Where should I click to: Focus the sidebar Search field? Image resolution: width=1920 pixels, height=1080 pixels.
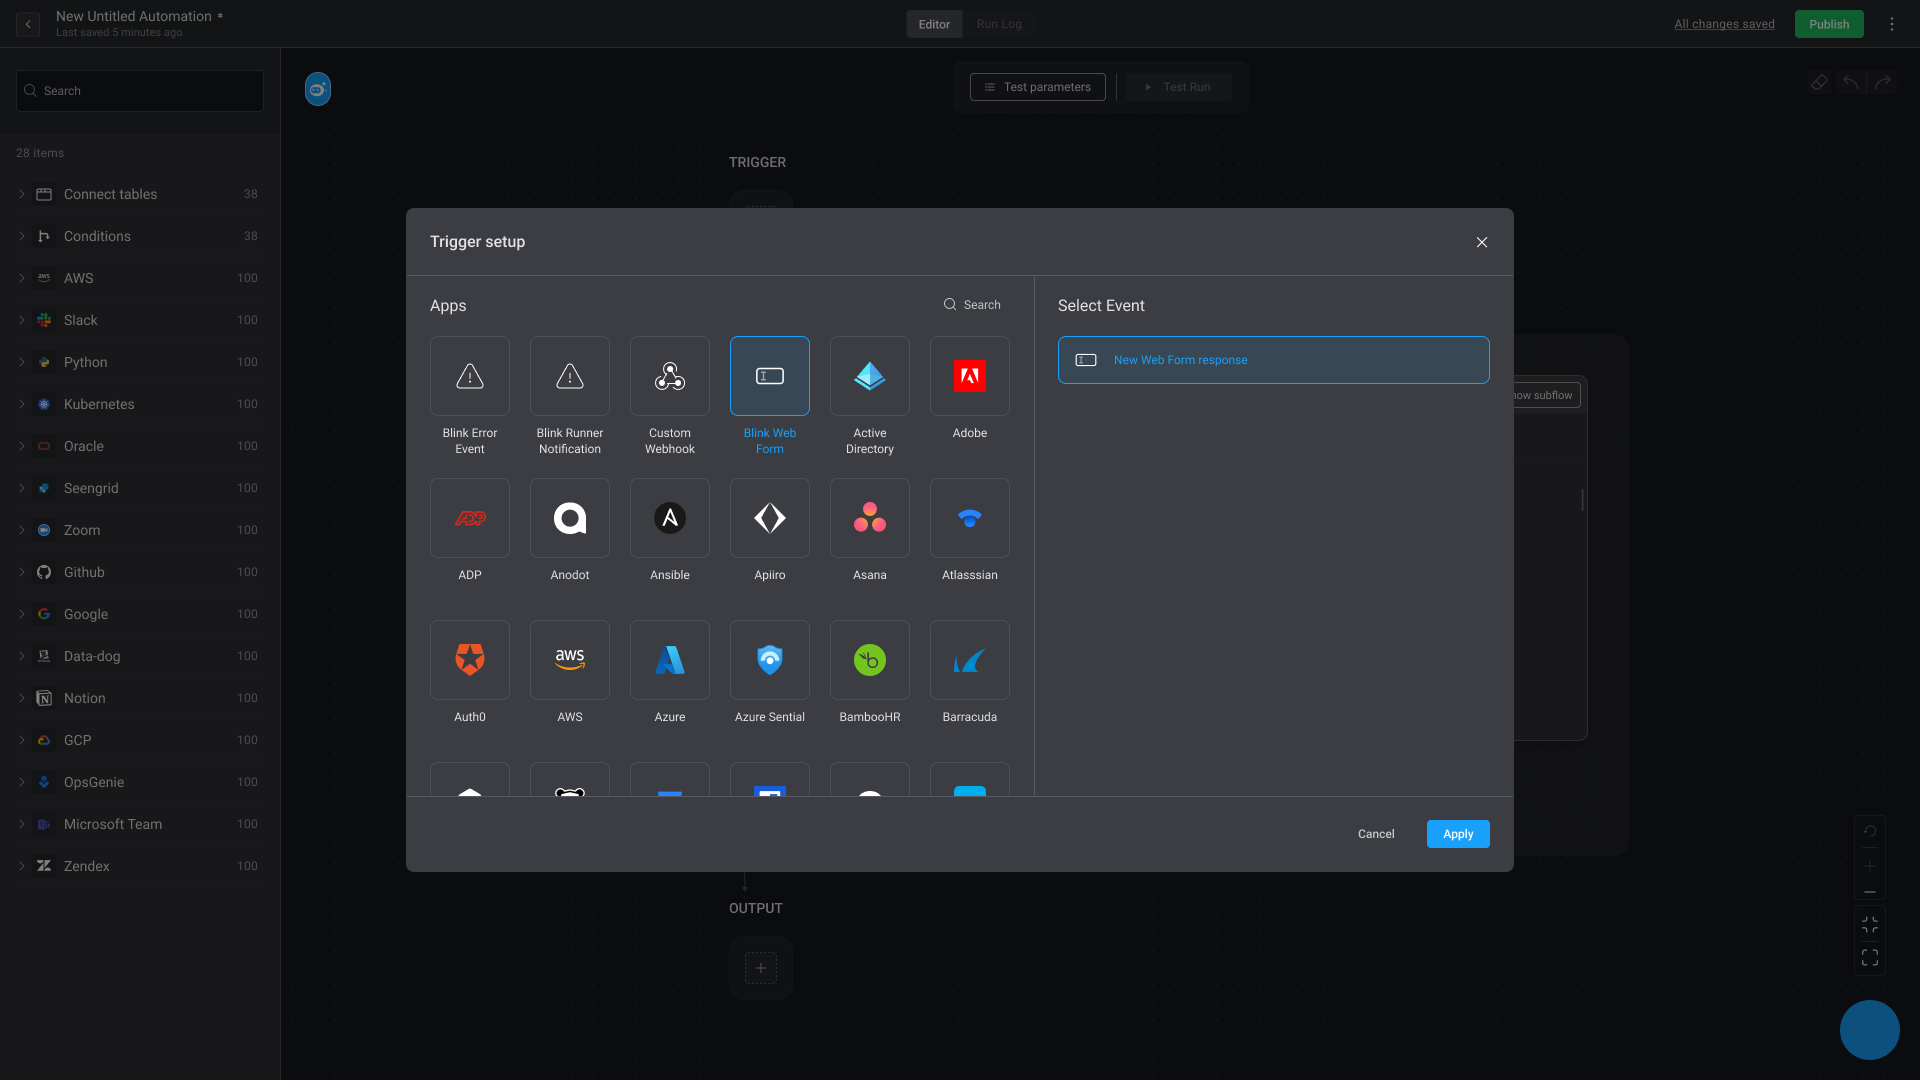140,91
